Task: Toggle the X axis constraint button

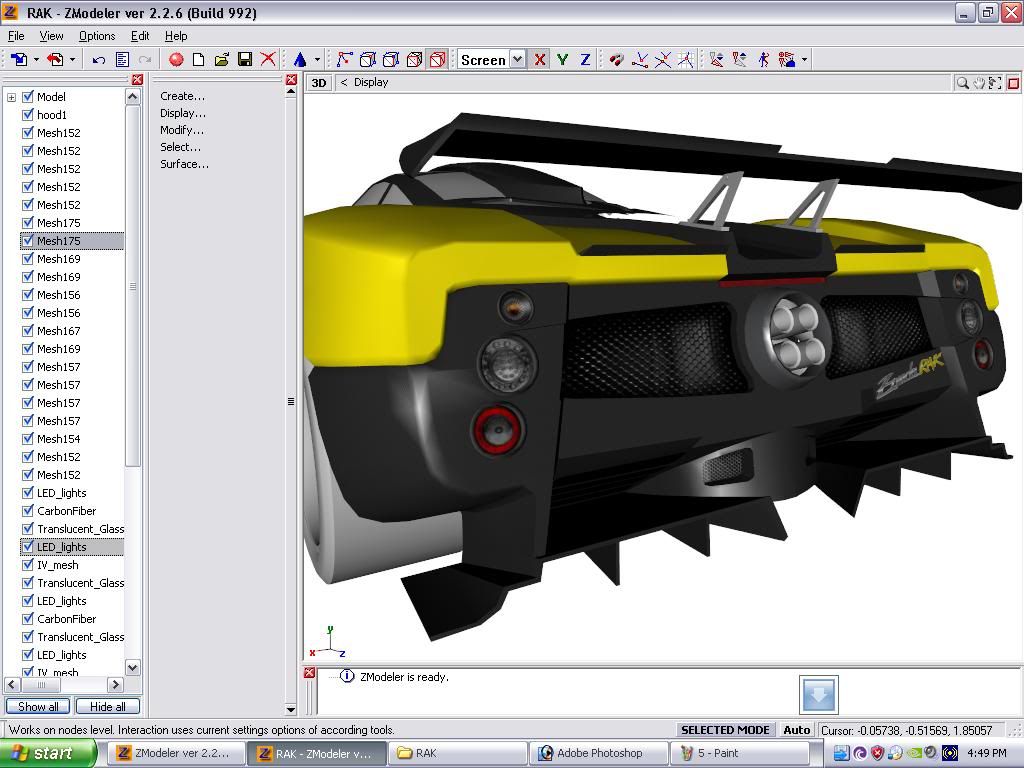Action: coord(540,60)
